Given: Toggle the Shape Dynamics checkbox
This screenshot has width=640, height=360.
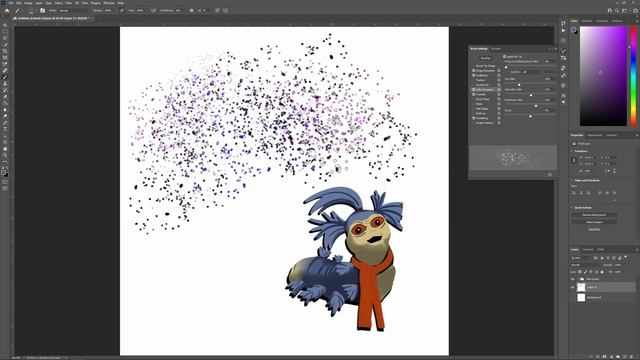Looking at the screenshot, I should point(473,71).
